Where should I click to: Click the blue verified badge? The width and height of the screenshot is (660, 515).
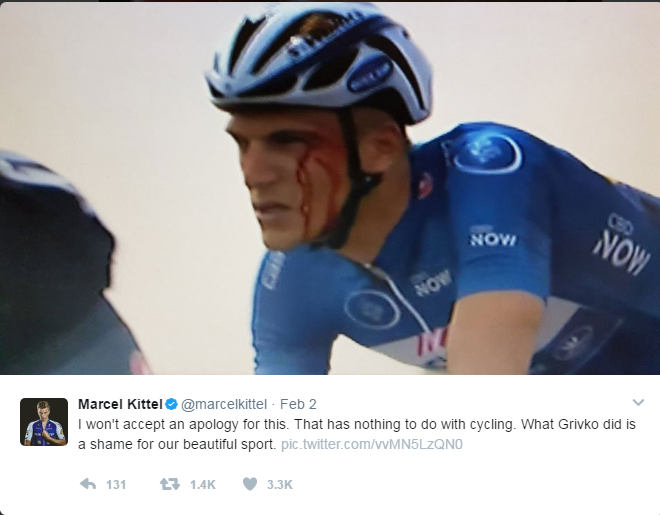[x=171, y=404]
